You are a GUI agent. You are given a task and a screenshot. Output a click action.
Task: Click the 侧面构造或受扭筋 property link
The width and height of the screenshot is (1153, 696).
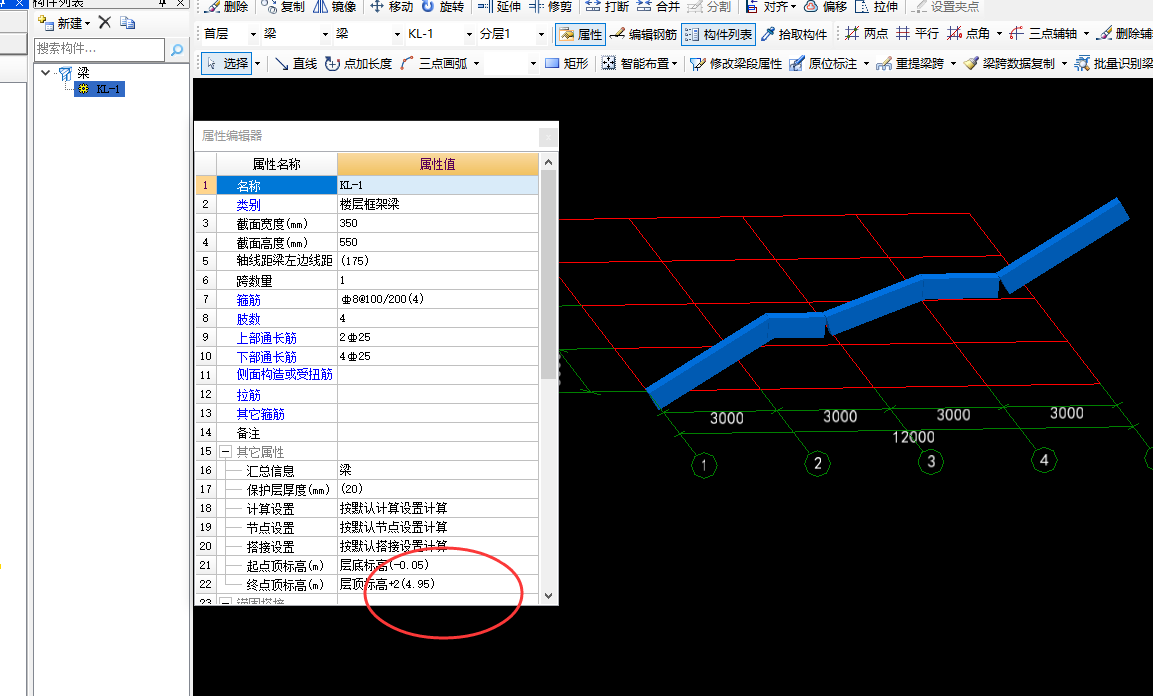coord(285,375)
